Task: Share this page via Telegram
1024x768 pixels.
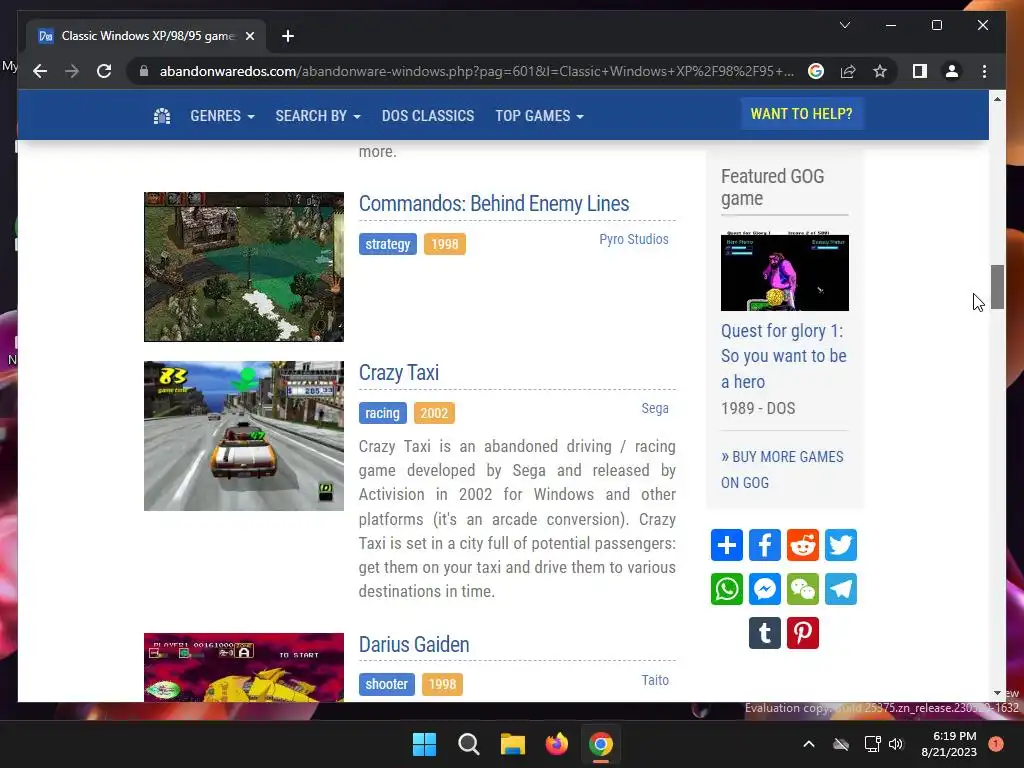Action: tap(840, 589)
